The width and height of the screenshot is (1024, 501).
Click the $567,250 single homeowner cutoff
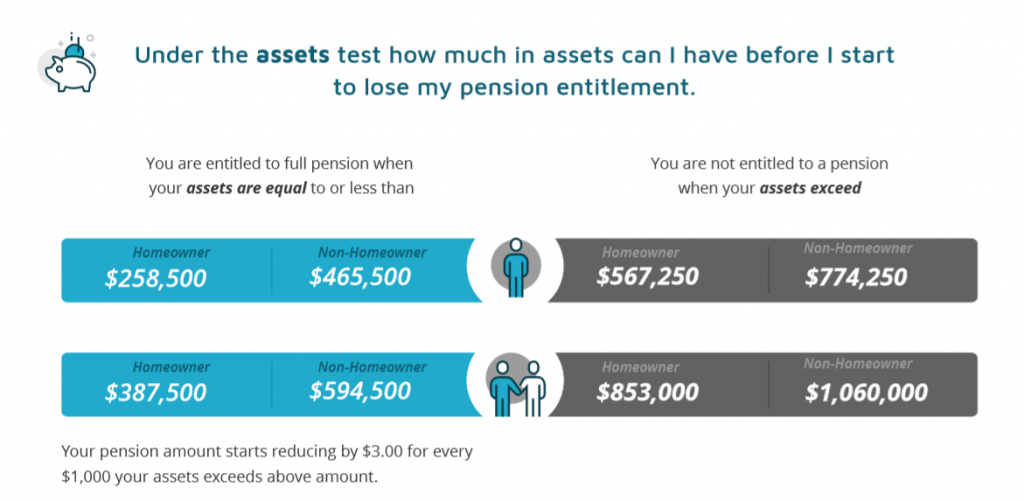647,276
